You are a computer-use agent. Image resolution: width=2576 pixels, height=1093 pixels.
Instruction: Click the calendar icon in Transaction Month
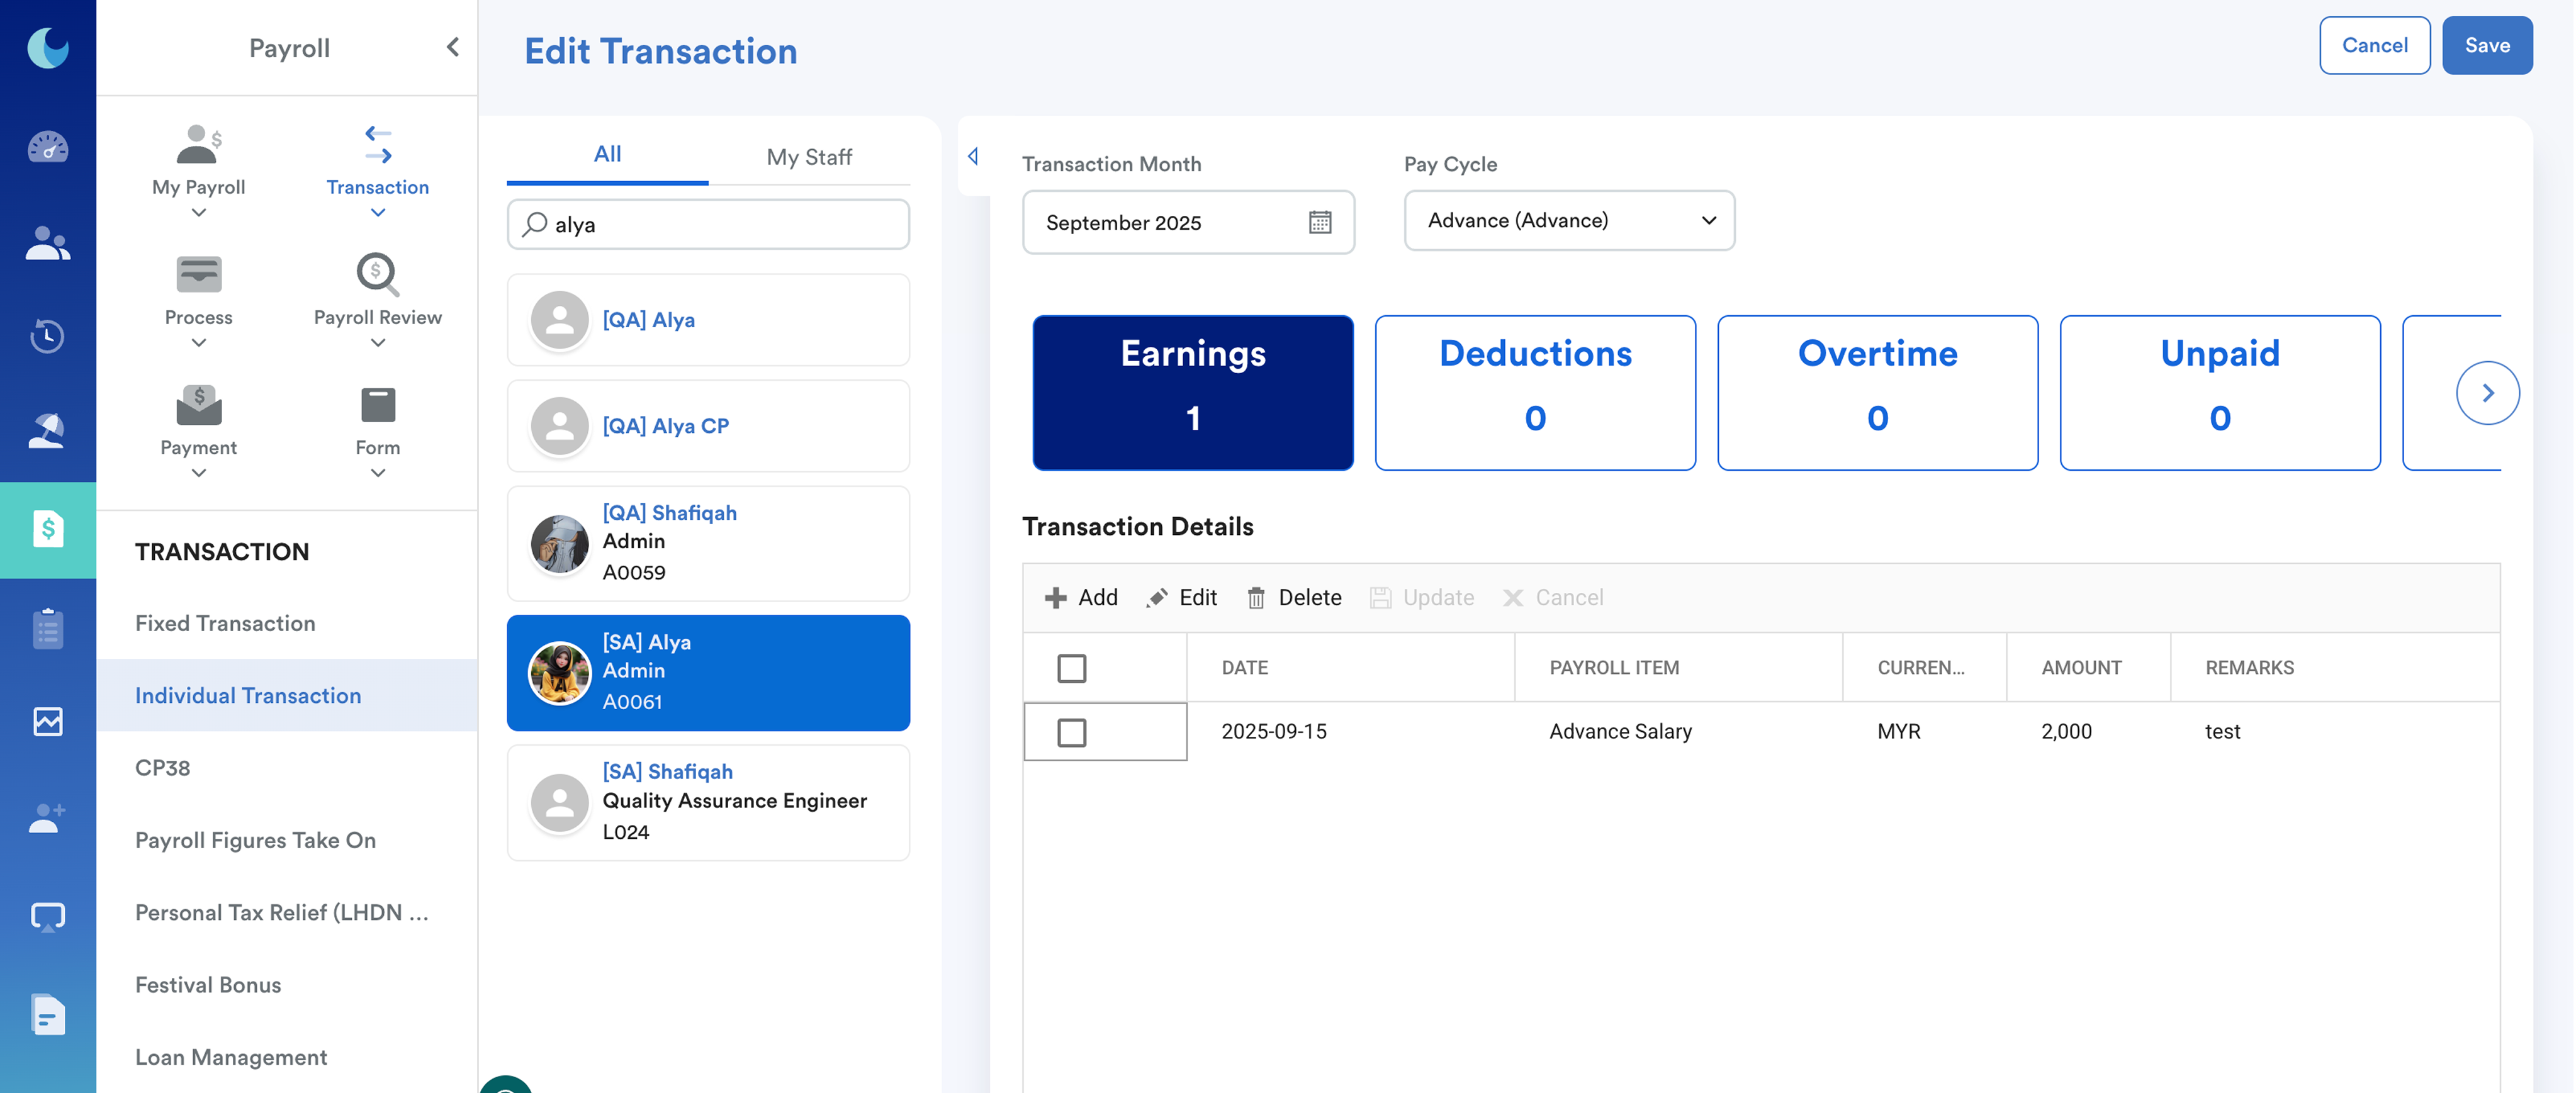click(1319, 222)
